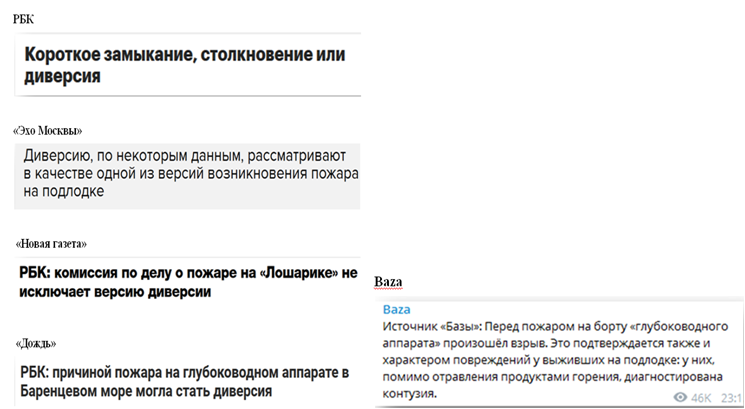Open Новая газета headline about «Лошарике» комиссия
Viewport: 745px width, 409px height.
[188, 282]
